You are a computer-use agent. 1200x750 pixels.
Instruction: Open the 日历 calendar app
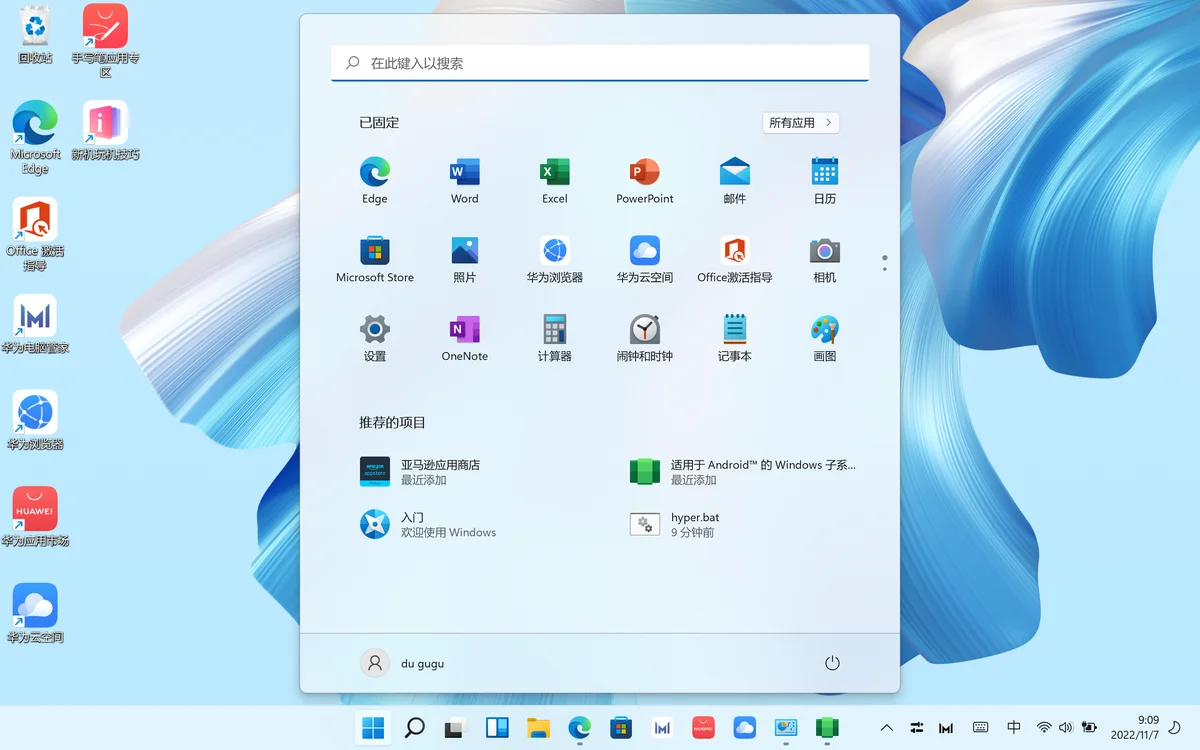(x=825, y=181)
